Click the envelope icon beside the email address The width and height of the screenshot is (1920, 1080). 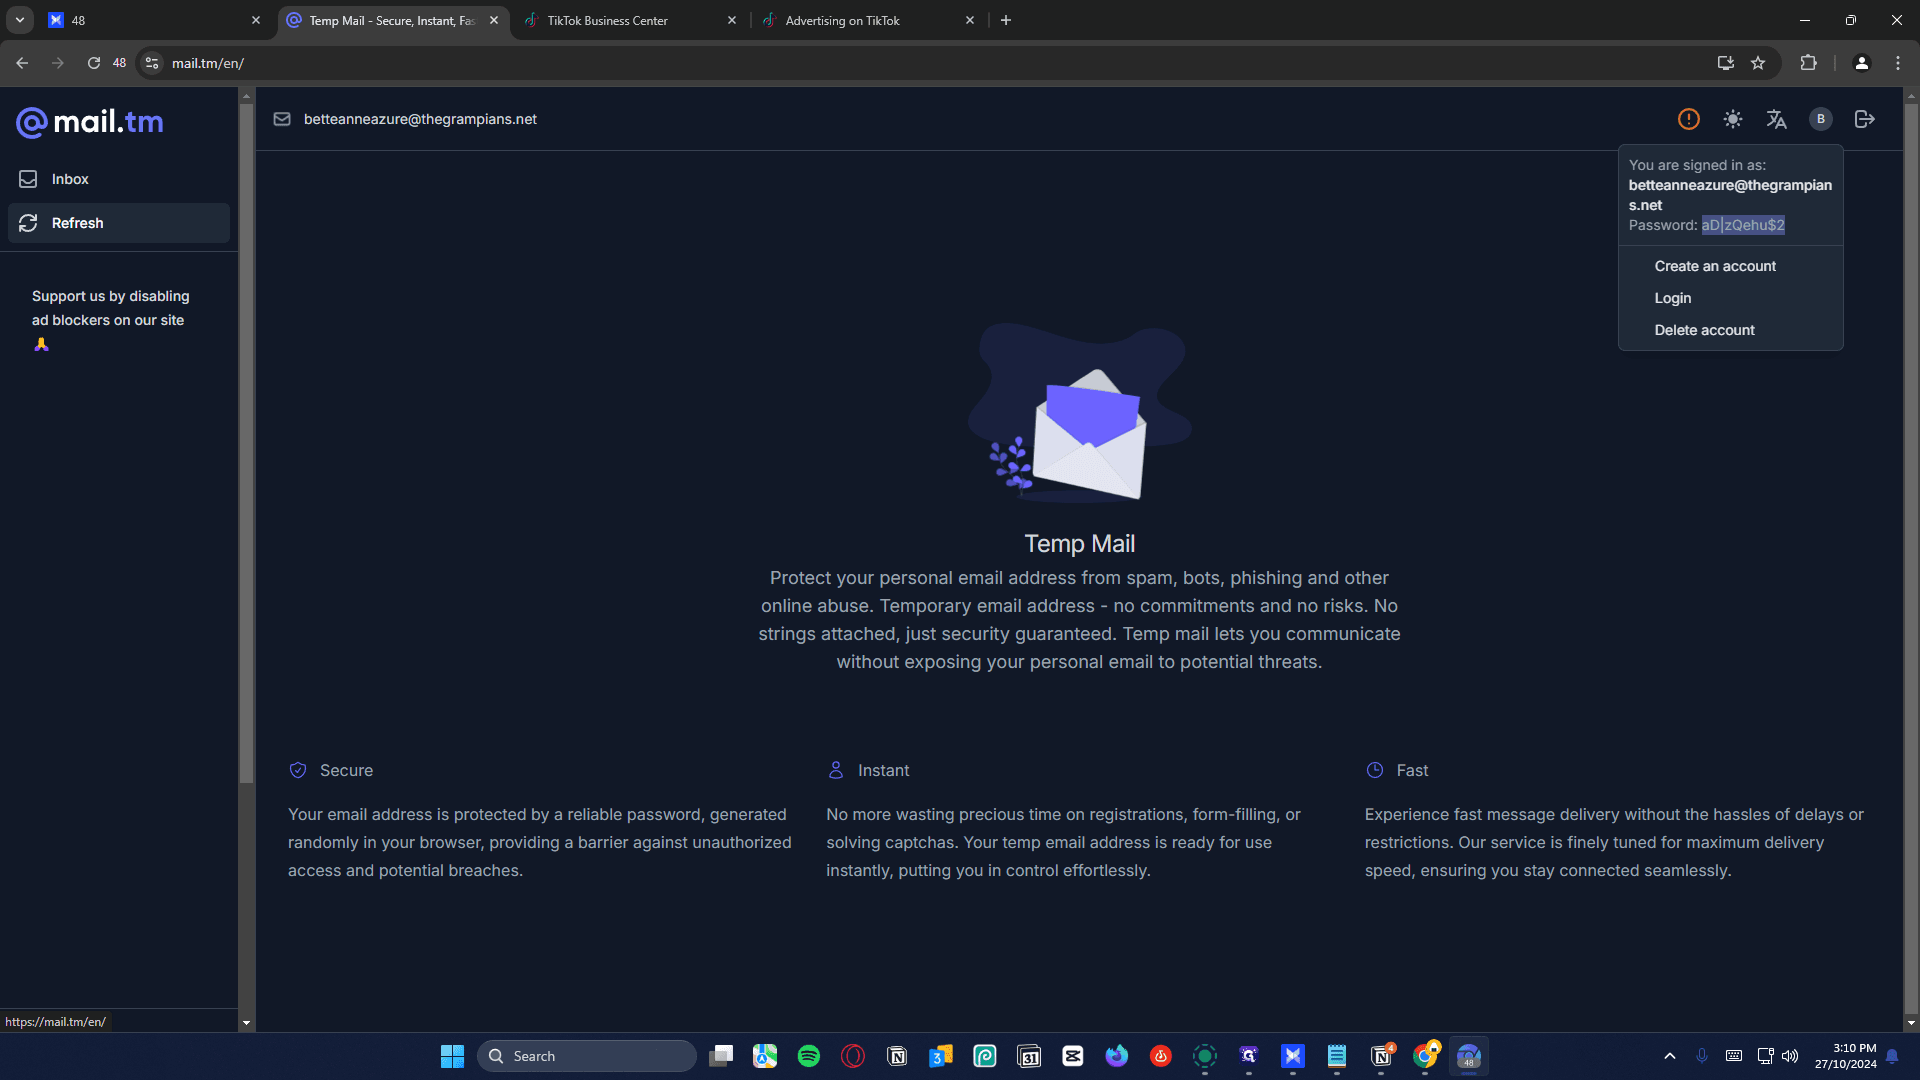coord(282,119)
